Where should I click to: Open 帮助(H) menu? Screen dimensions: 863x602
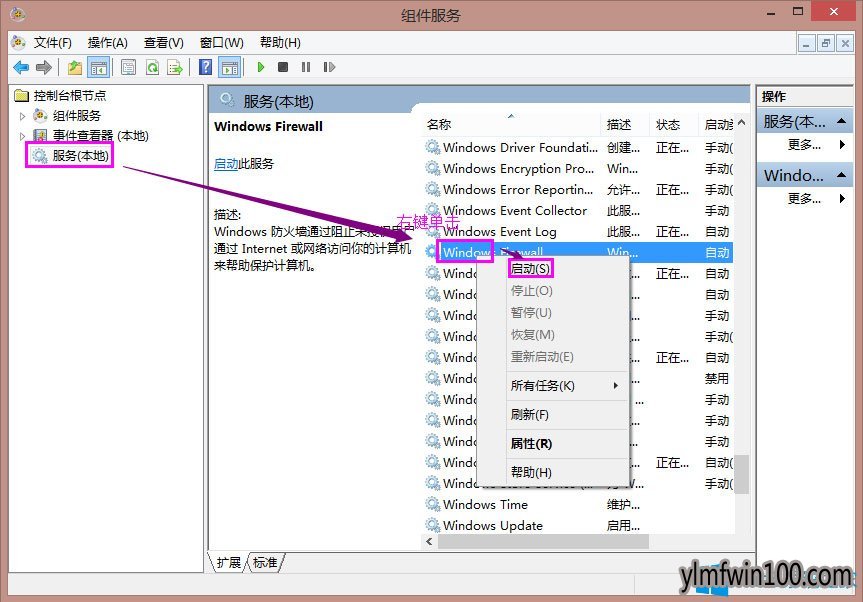coord(280,43)
